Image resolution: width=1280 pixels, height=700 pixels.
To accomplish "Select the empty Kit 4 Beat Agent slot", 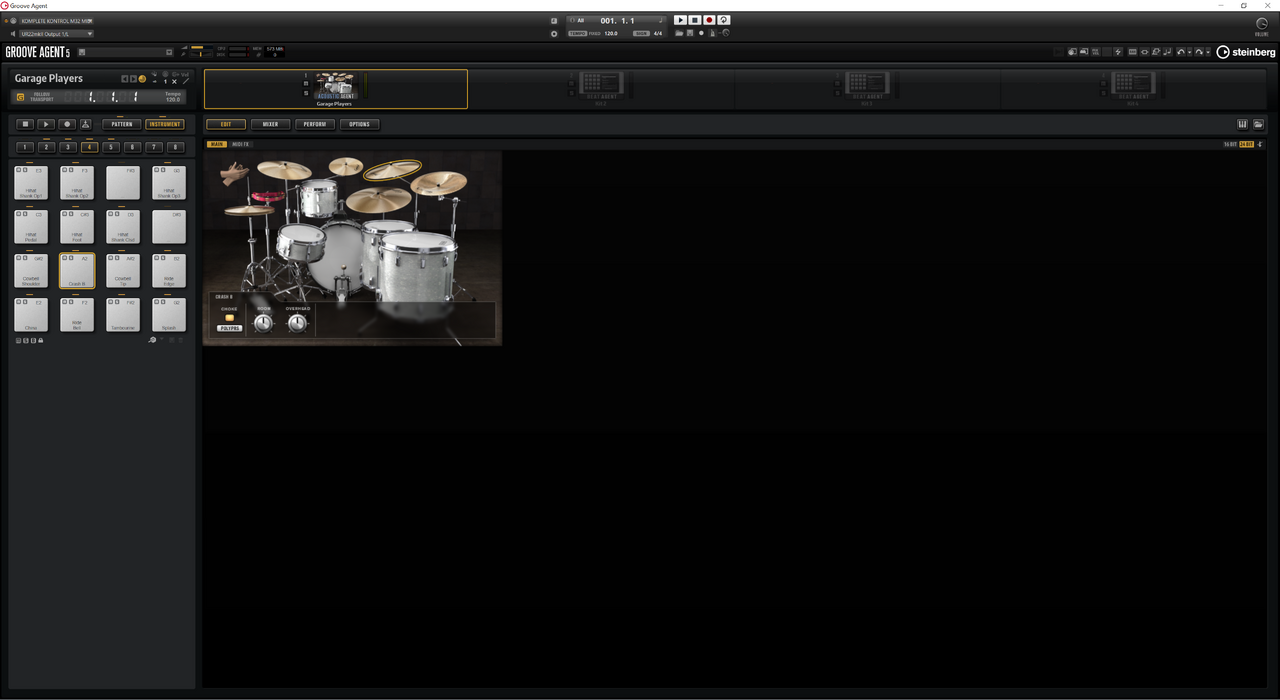I will click(x=1133, y=89).
